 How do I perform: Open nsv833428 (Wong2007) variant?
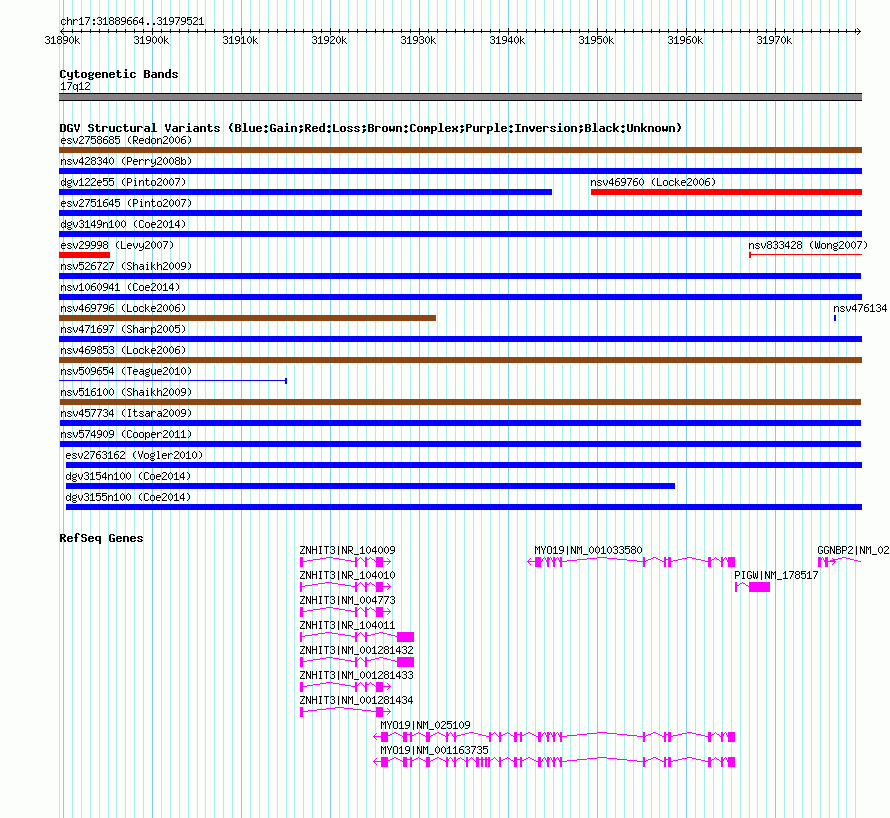(x=805, y=255)
